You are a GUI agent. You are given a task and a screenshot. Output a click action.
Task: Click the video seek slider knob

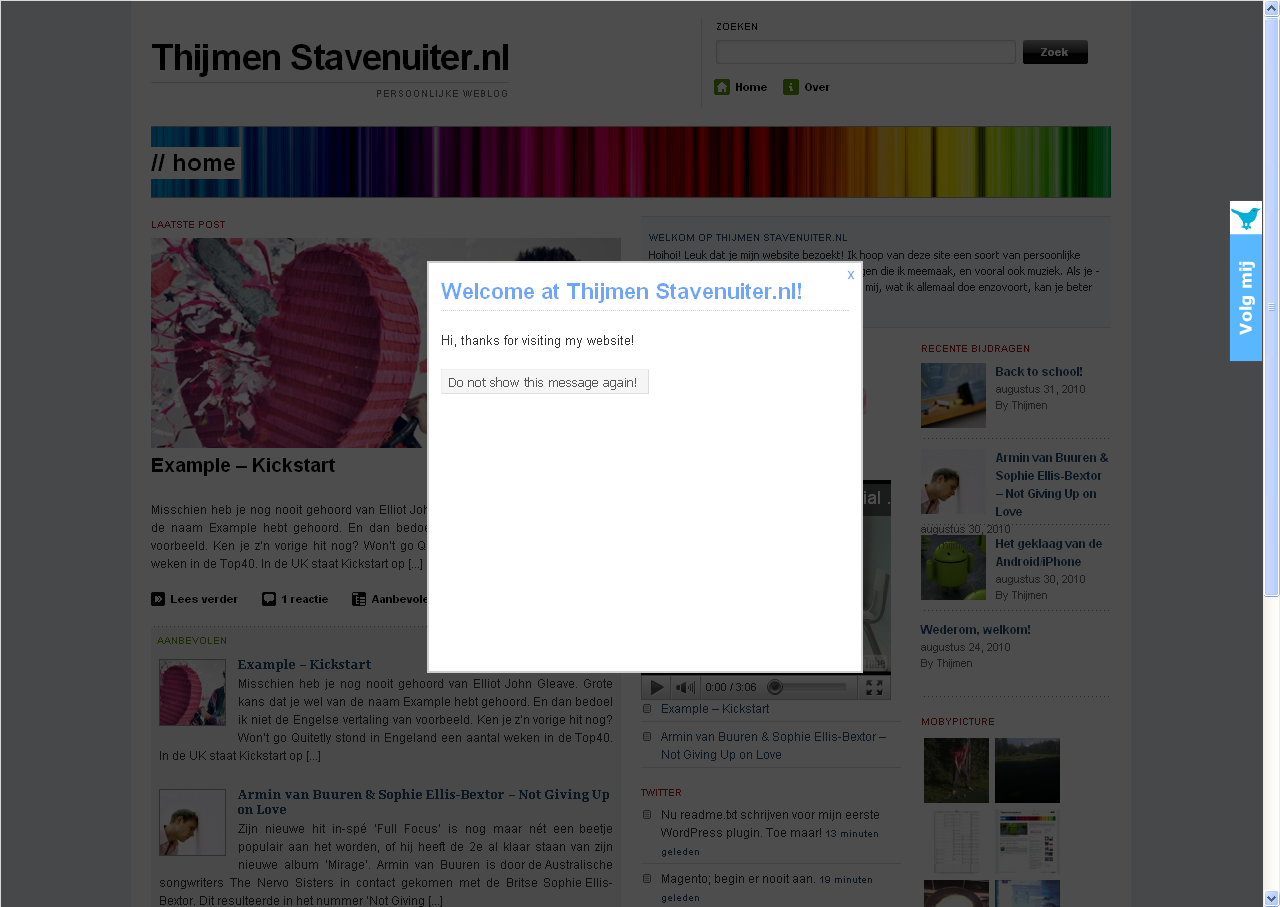coord(774,687)
